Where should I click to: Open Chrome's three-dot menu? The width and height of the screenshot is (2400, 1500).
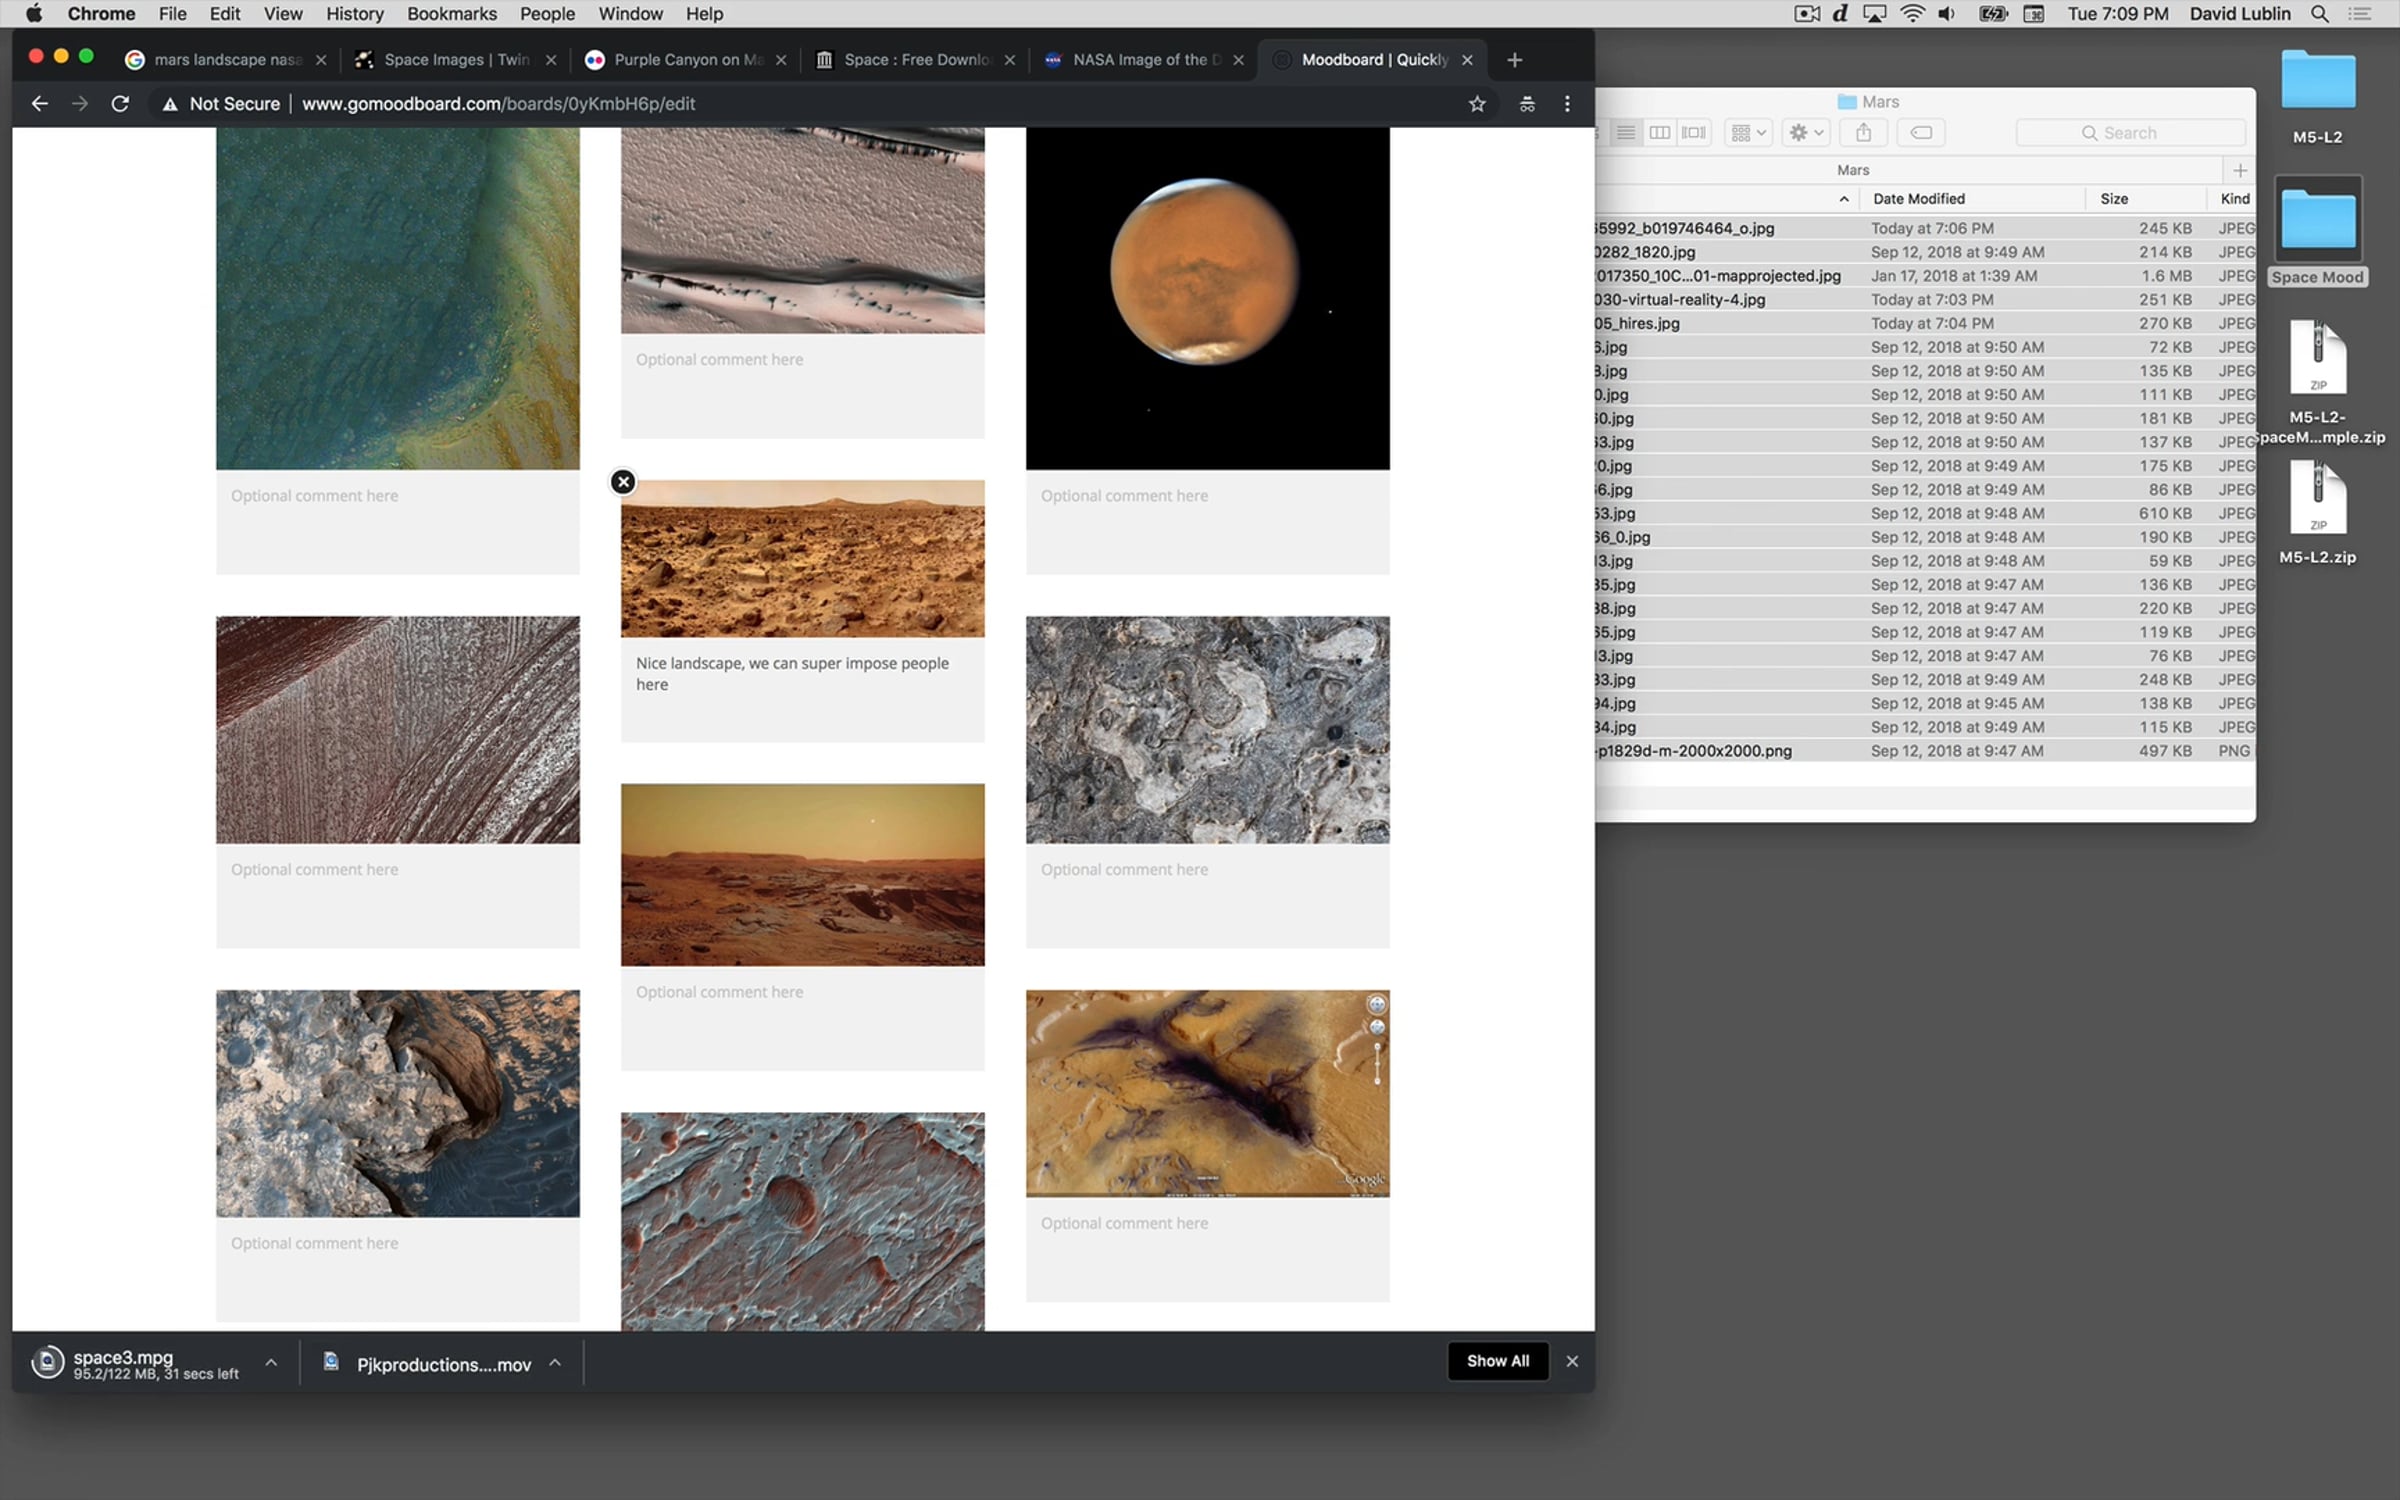tap(1567, 104)
